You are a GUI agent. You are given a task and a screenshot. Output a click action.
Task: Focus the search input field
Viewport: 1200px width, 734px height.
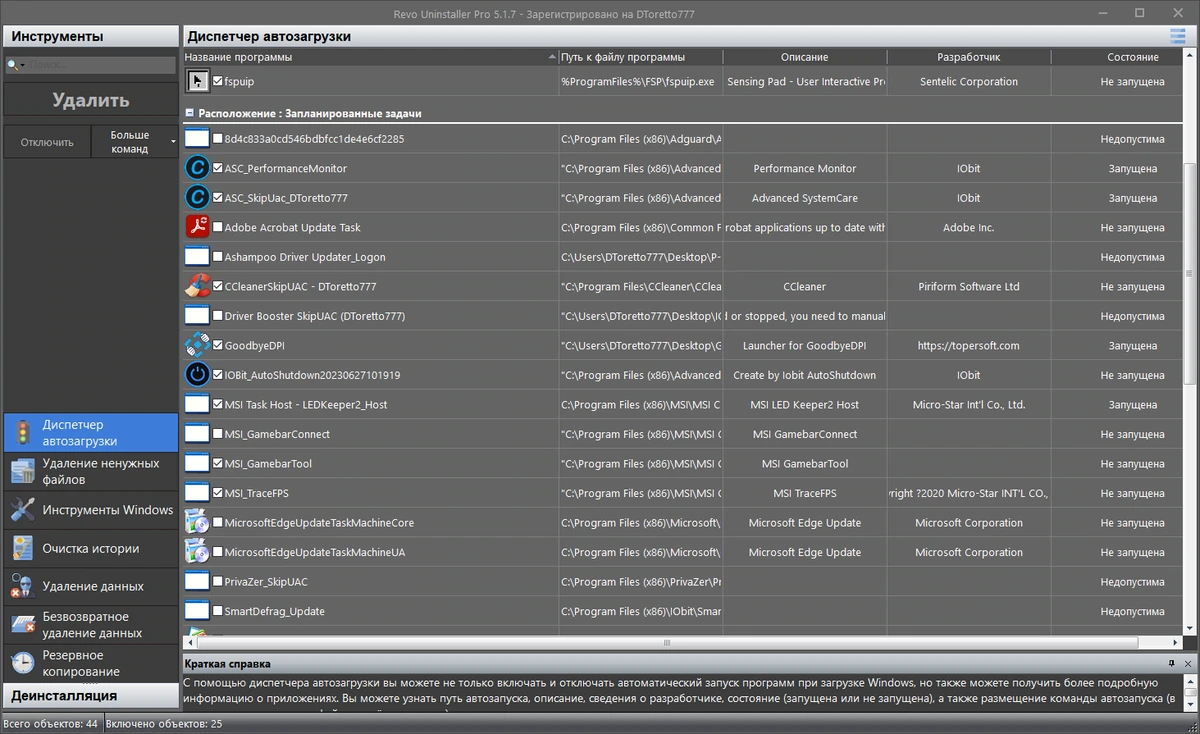tap(100, 65)
